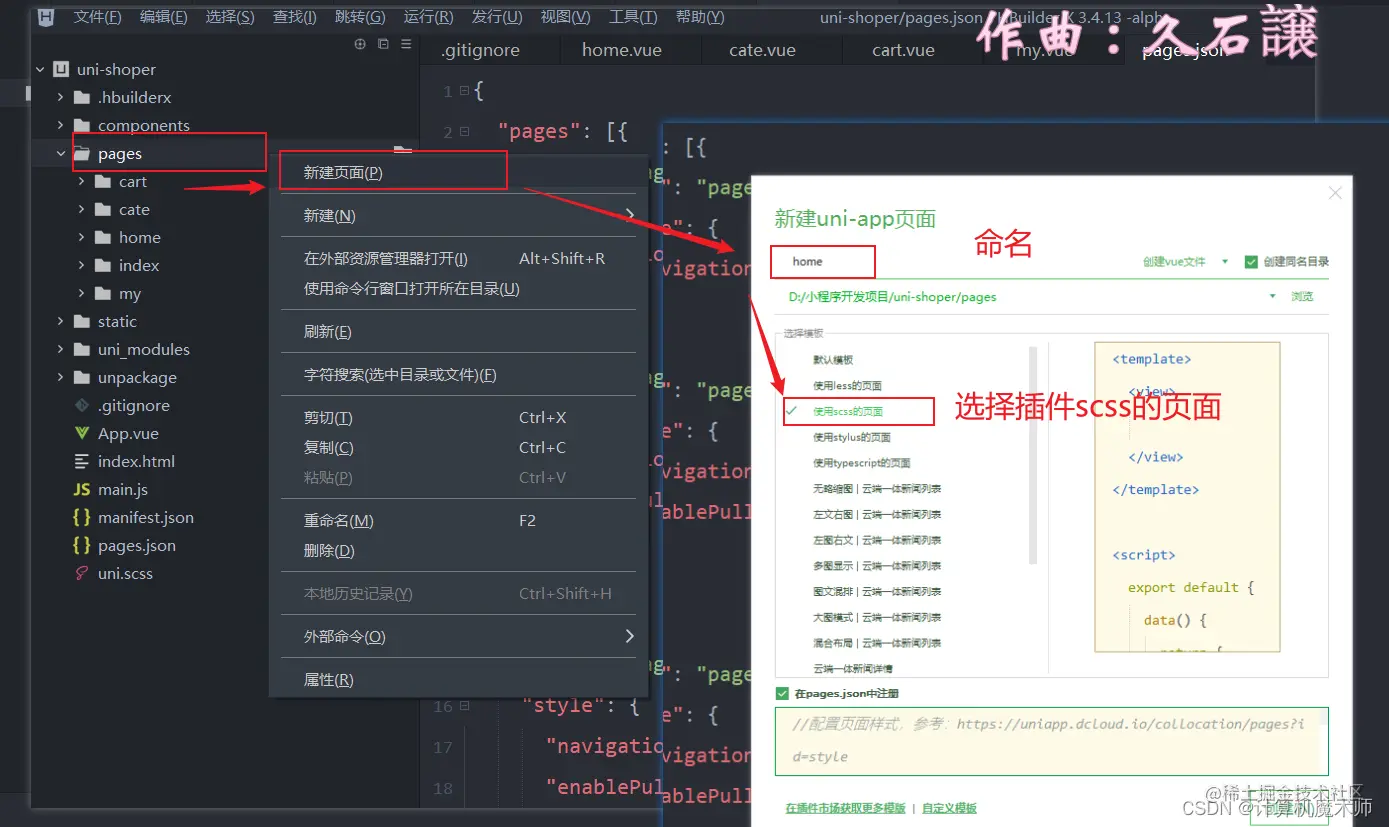
Task: Open the project panel hamburger menu icon
Action: click(404, 44)
